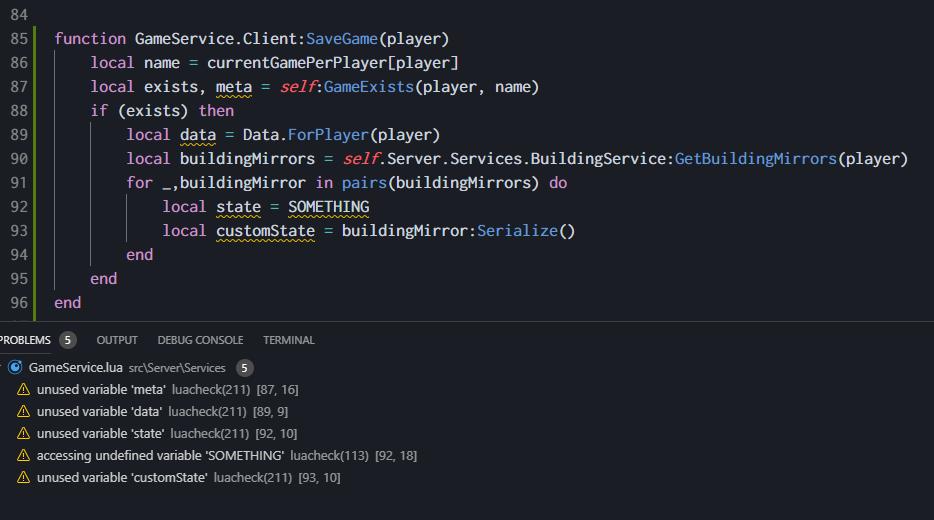Click warning icon for unused variable 'state'
The image size is (934, 520).
[23, 434]
